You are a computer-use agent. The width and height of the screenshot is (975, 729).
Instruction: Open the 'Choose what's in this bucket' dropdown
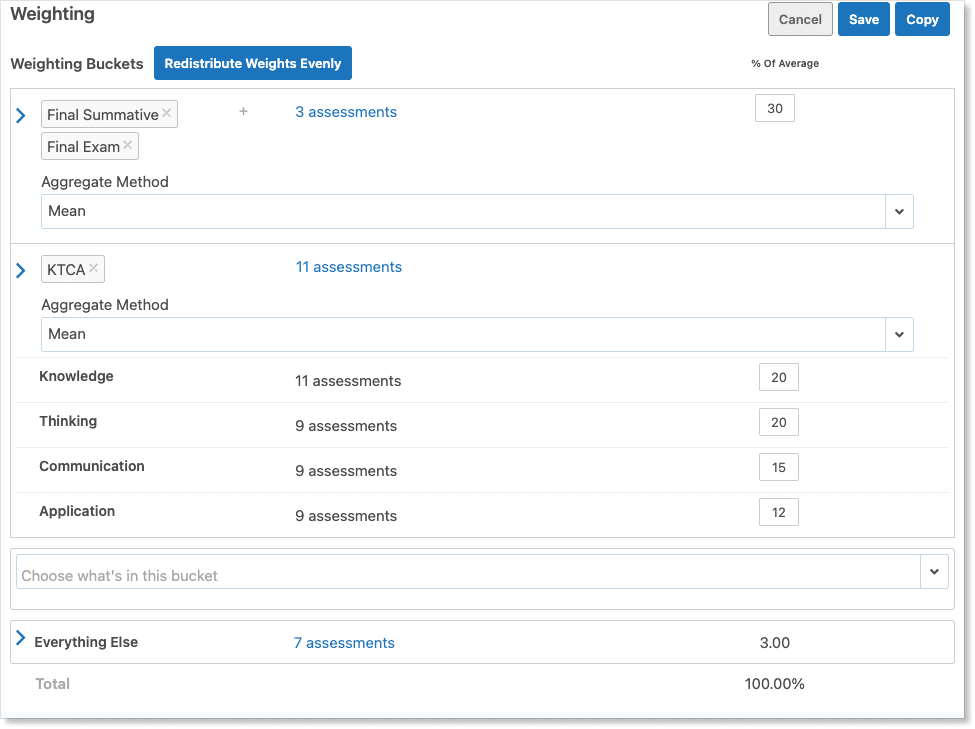(x=933, y=572)
